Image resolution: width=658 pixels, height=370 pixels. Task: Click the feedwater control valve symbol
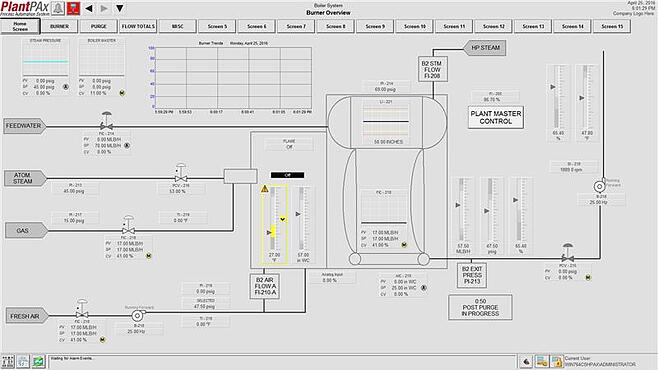[107, 121]
